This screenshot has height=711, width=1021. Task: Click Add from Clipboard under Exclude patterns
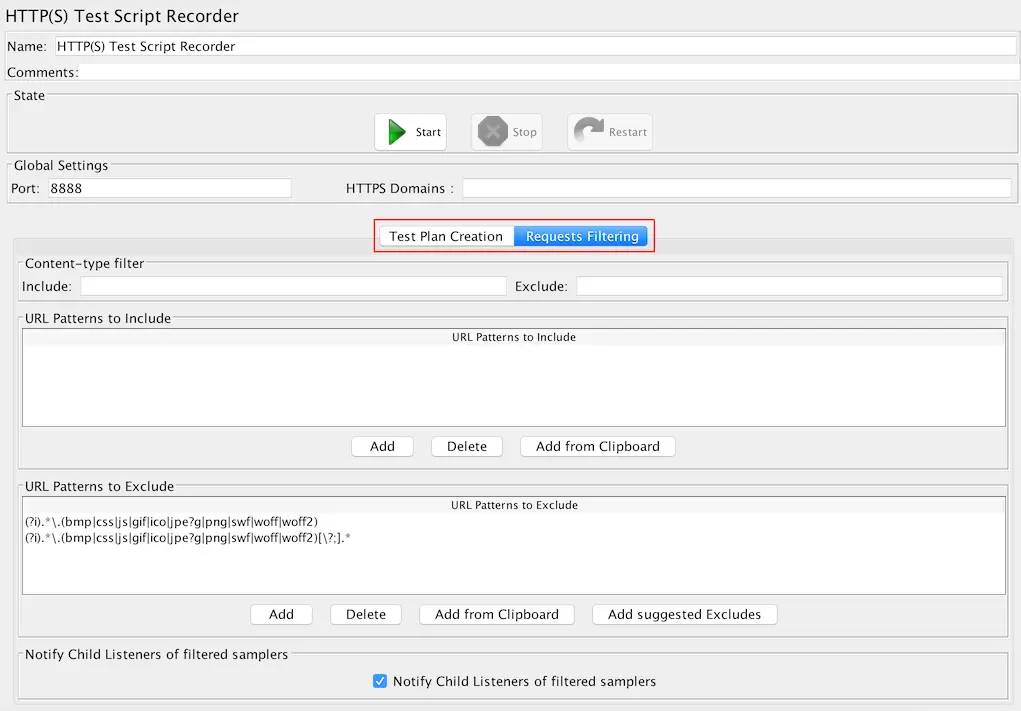click(497, 615)
